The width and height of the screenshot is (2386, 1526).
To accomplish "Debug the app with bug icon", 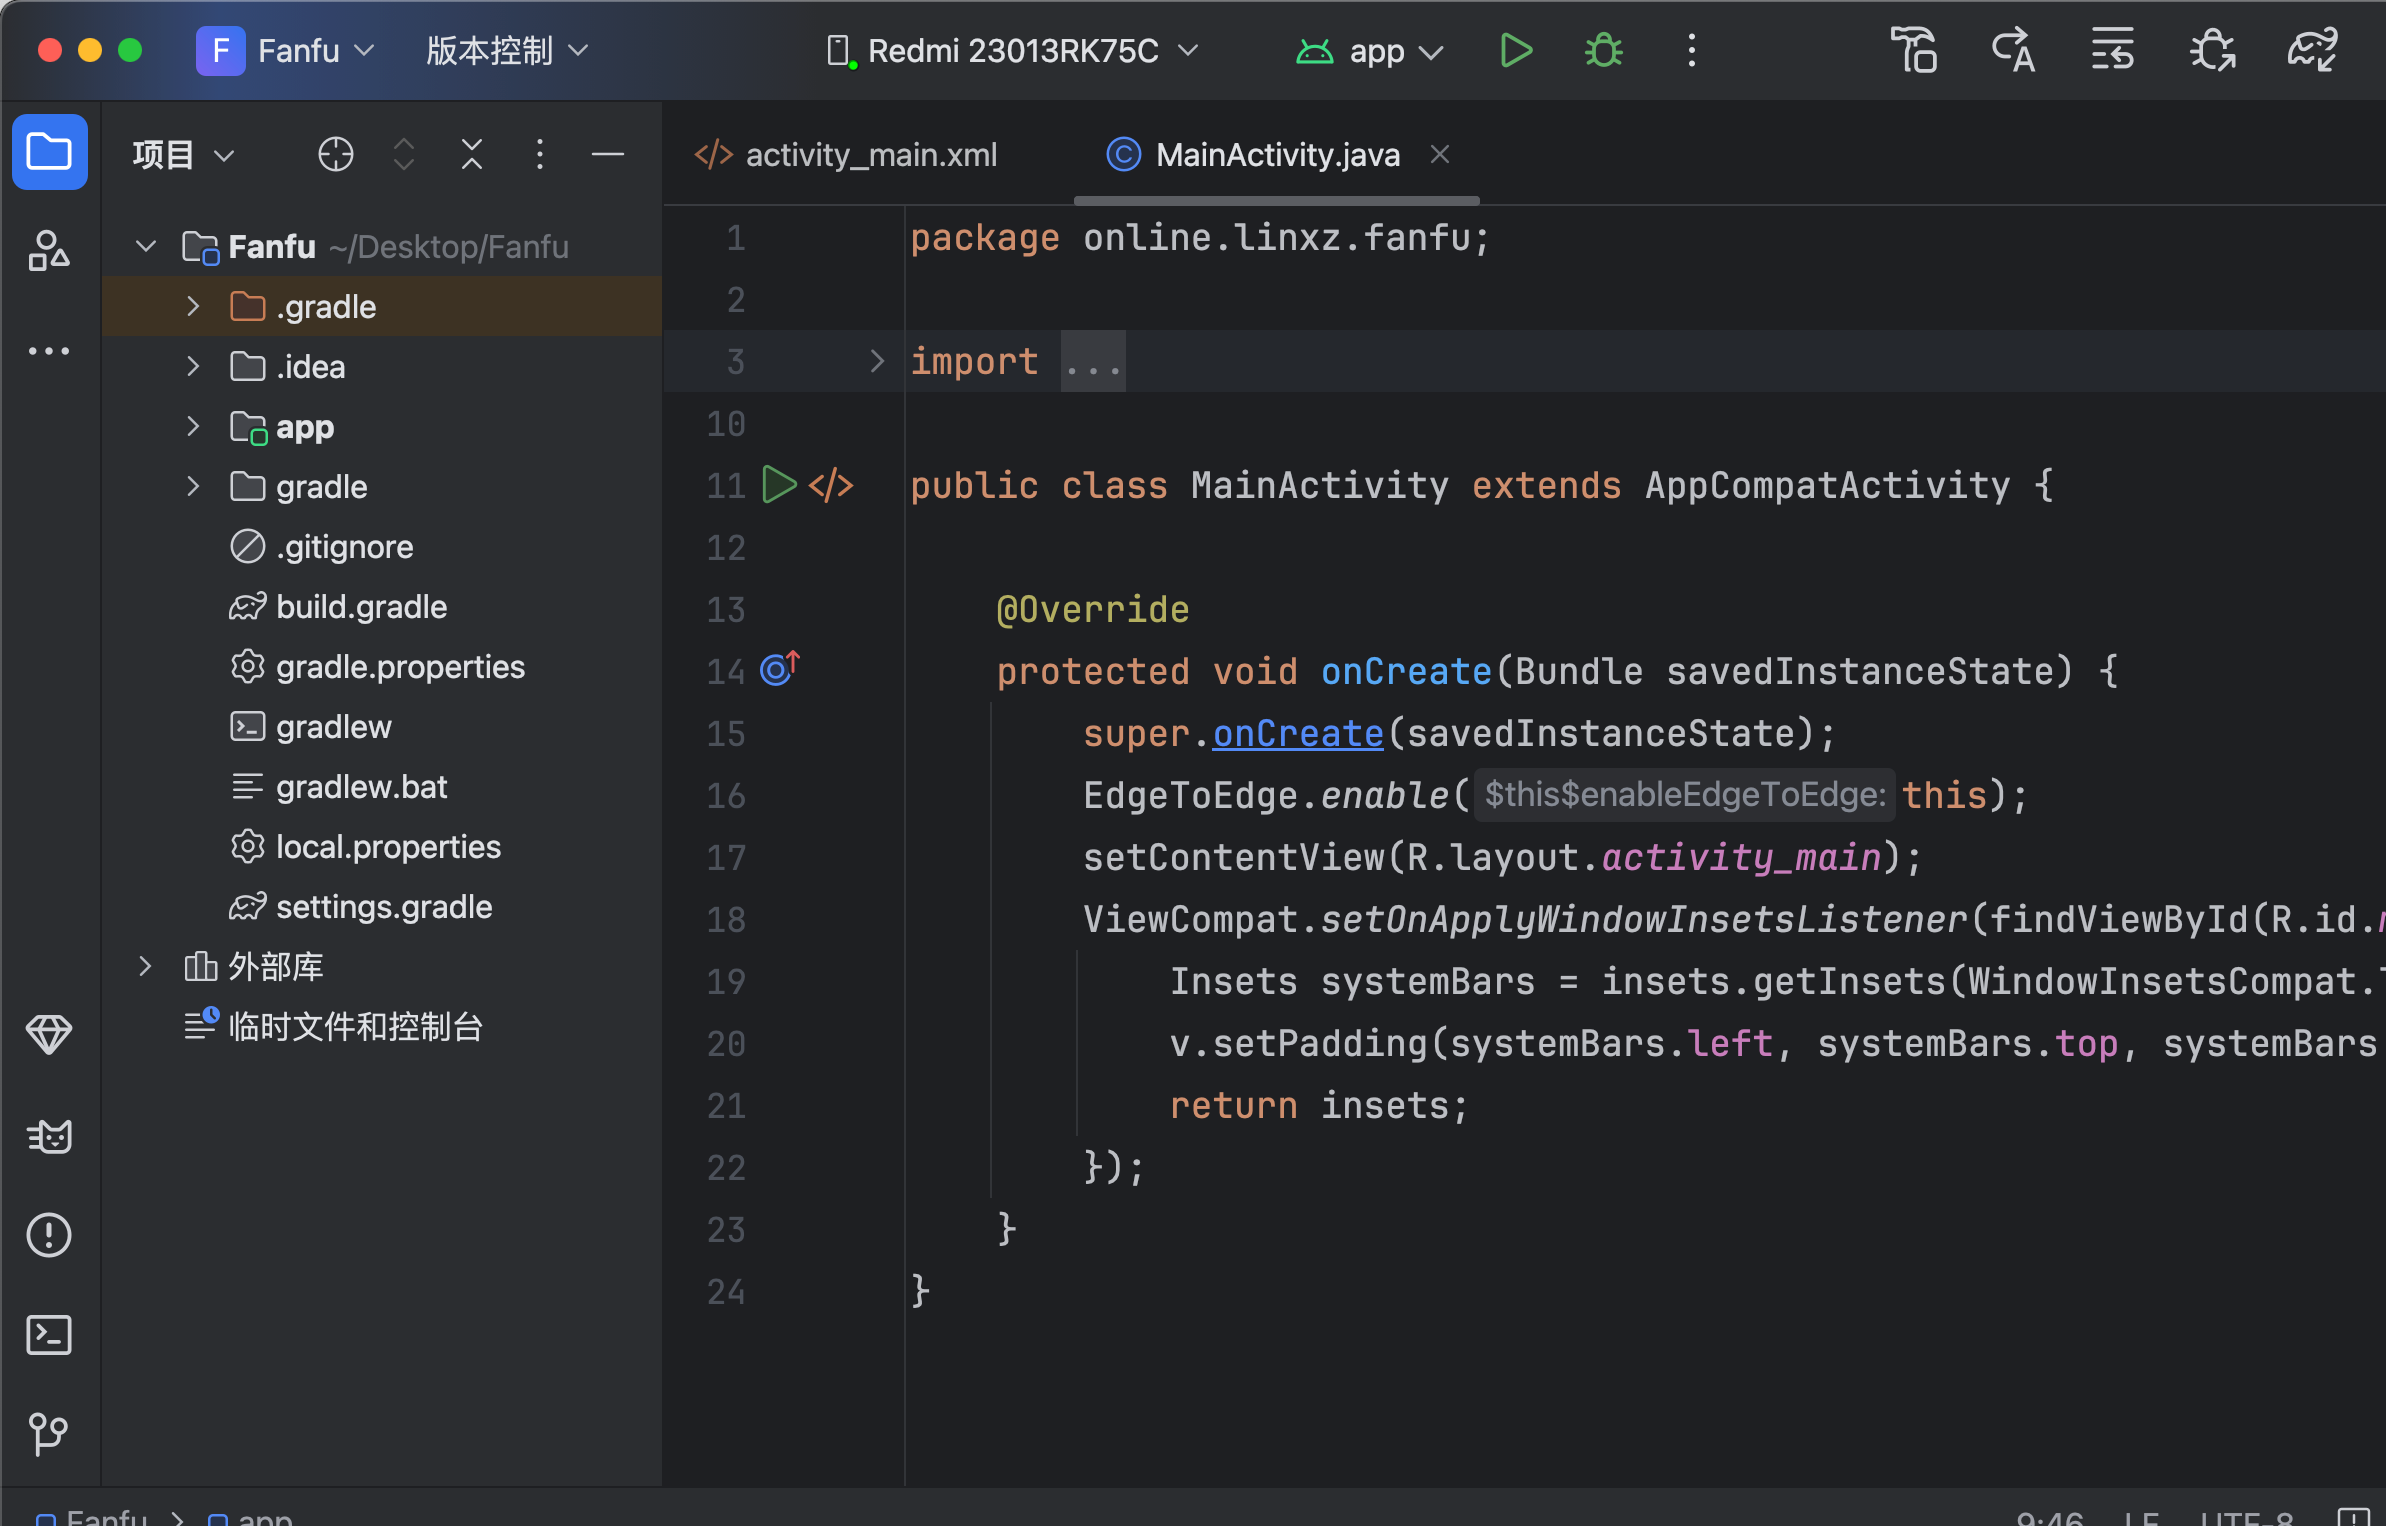I will tap(1604, 50).
